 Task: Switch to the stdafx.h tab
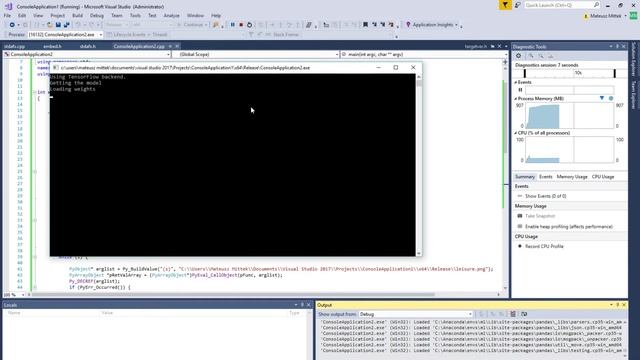pos(88,46)
